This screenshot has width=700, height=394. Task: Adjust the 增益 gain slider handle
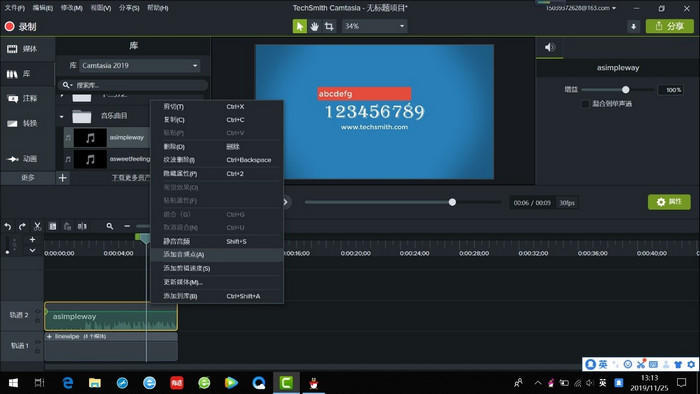coord(625,90)
